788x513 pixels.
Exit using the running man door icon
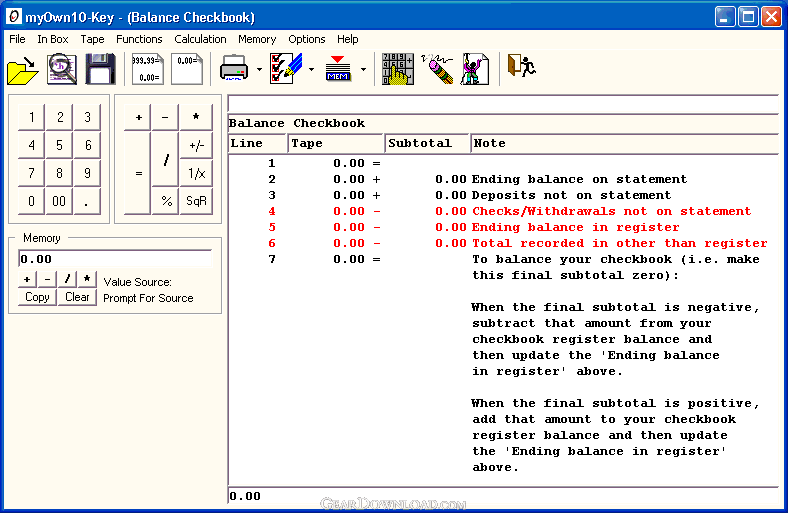pyautogui.click(x=521, y=67)
